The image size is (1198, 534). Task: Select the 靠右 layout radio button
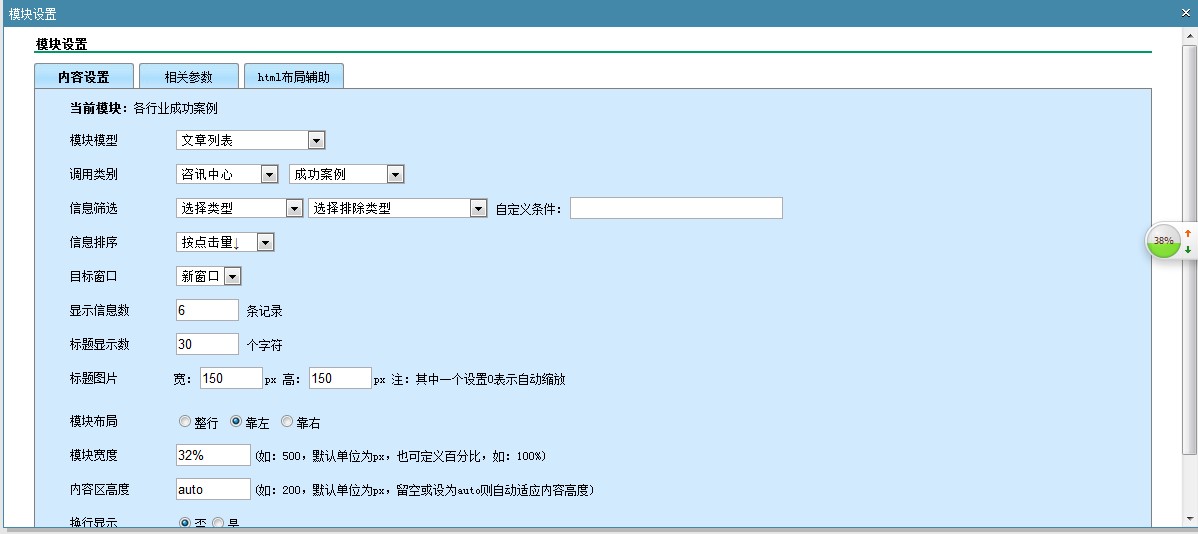287,422
